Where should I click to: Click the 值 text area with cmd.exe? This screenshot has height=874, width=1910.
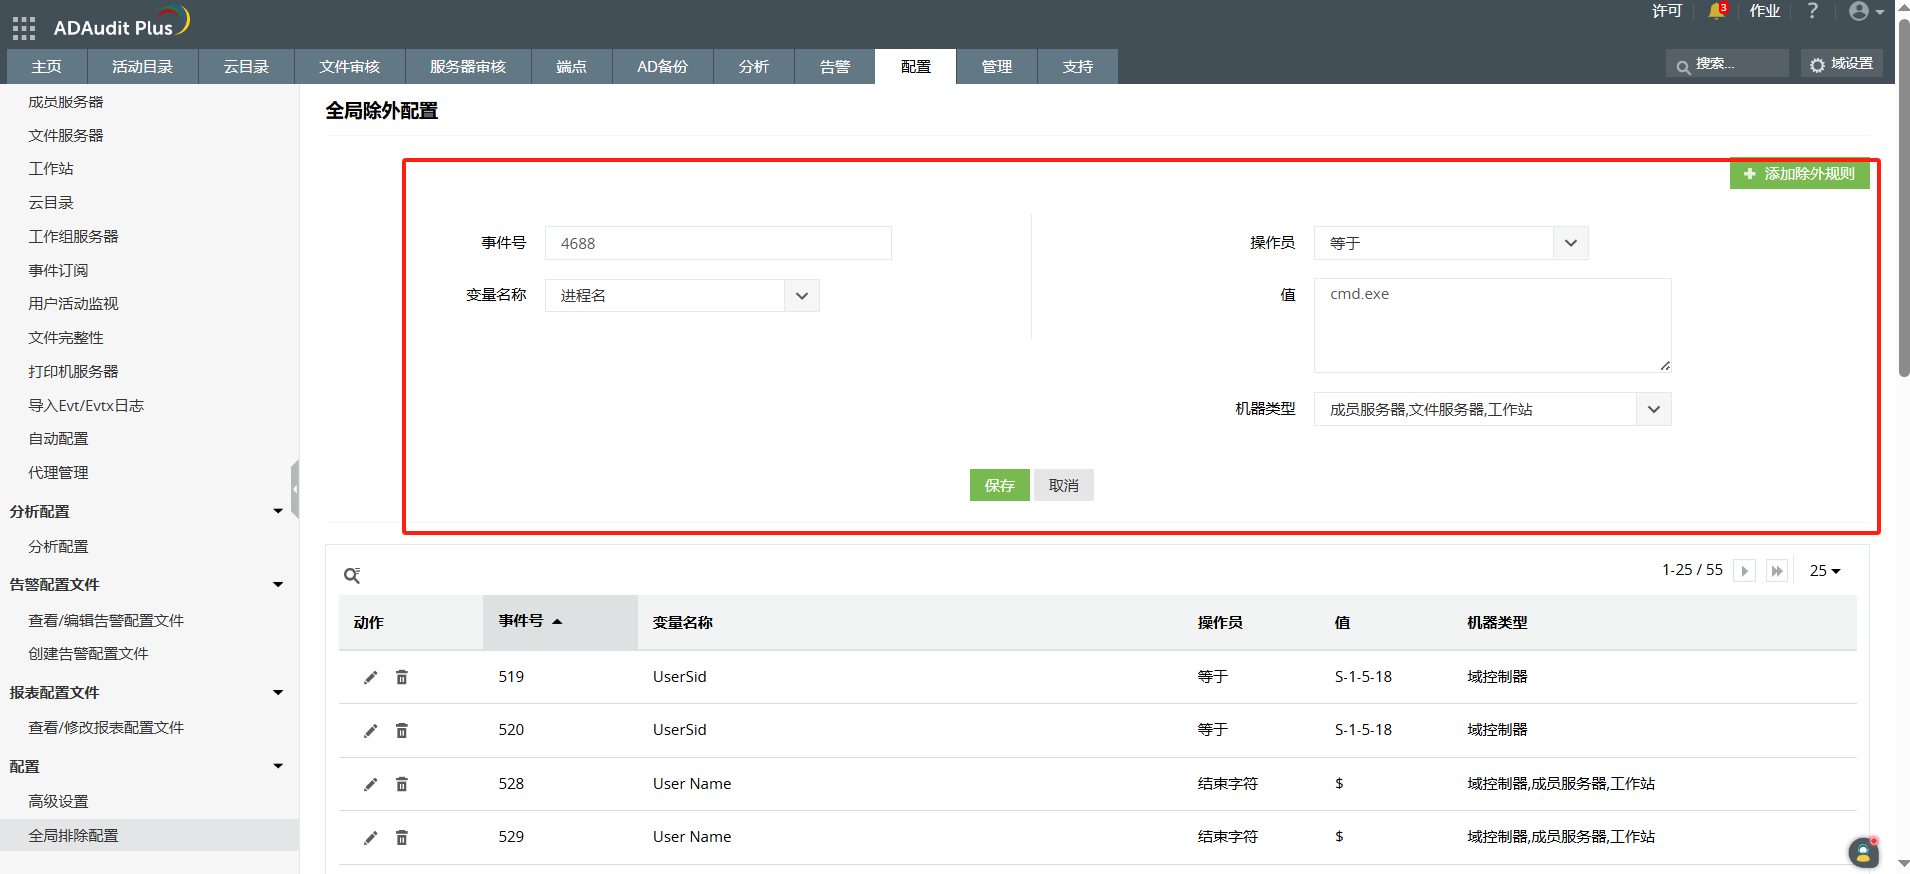1492,325
